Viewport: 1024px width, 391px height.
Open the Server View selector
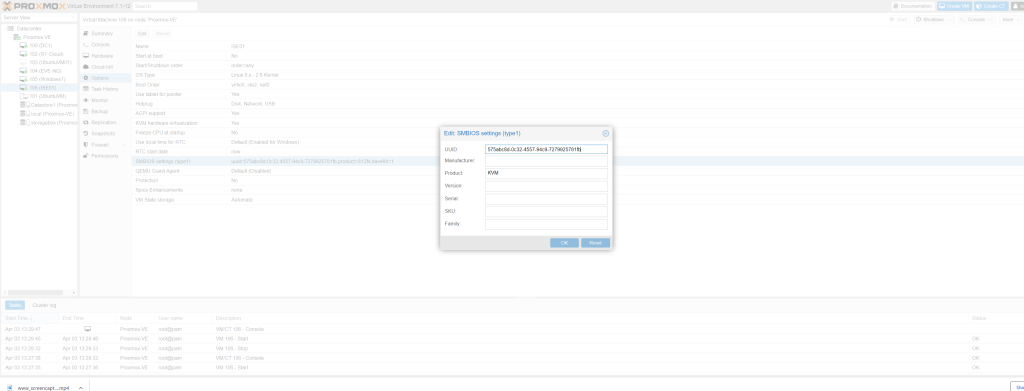[x=39, y=18]
